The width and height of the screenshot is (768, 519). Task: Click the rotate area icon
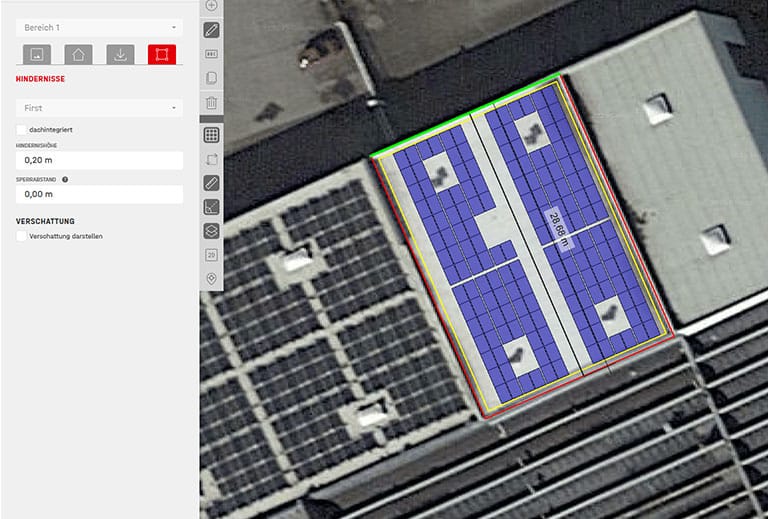click(x=211, y=159)
